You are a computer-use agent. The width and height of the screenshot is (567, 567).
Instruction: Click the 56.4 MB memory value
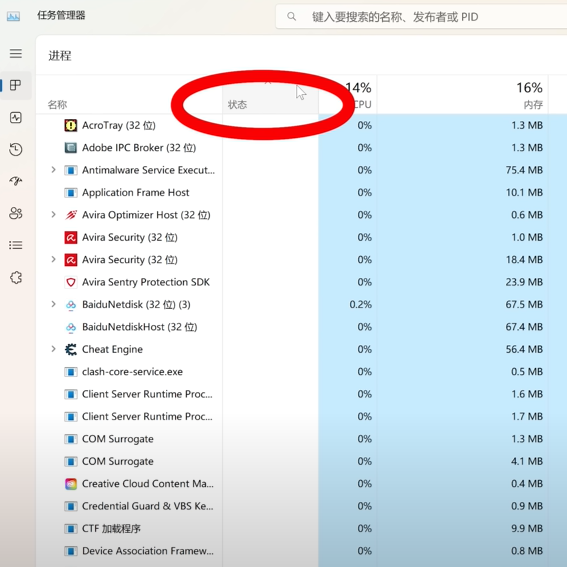(524, 350)
